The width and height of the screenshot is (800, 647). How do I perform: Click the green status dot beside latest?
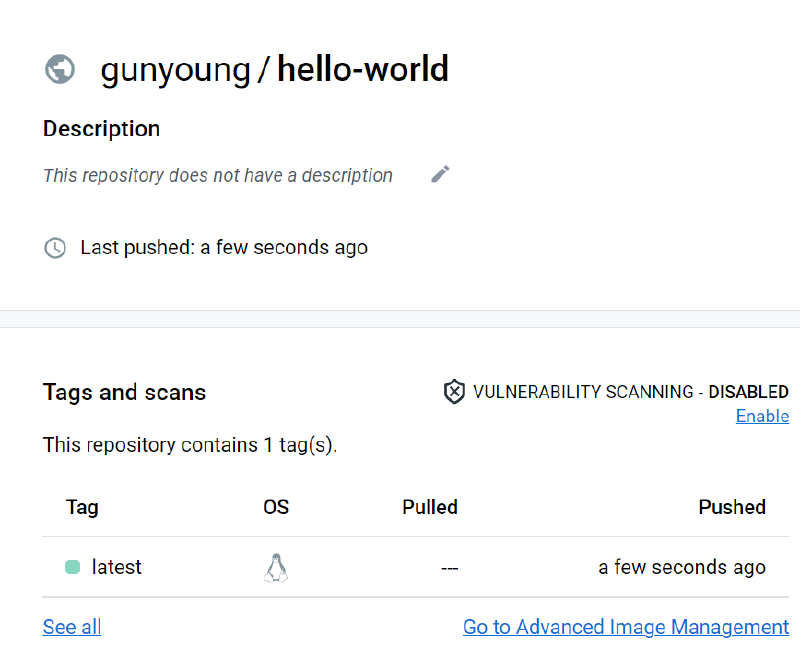pyautogui.click(x=72, y=567)
